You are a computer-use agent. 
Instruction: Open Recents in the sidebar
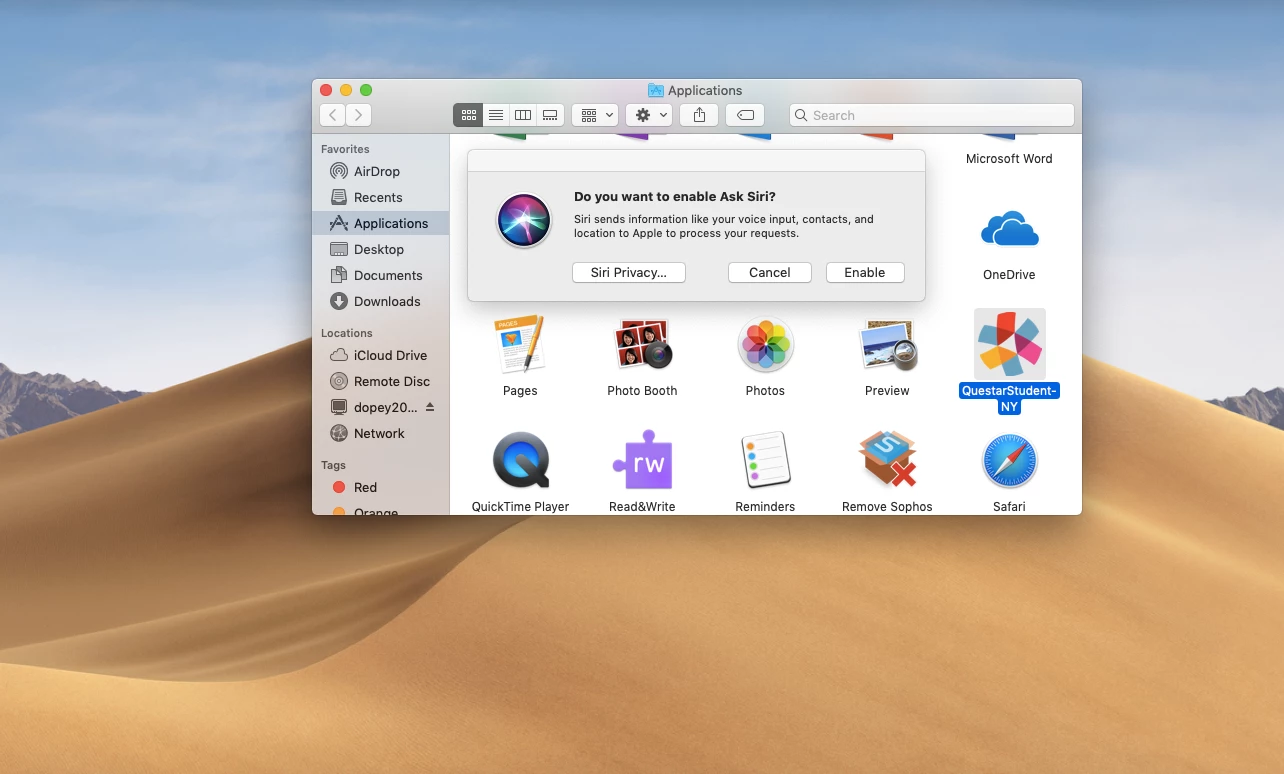coord(380,197)
